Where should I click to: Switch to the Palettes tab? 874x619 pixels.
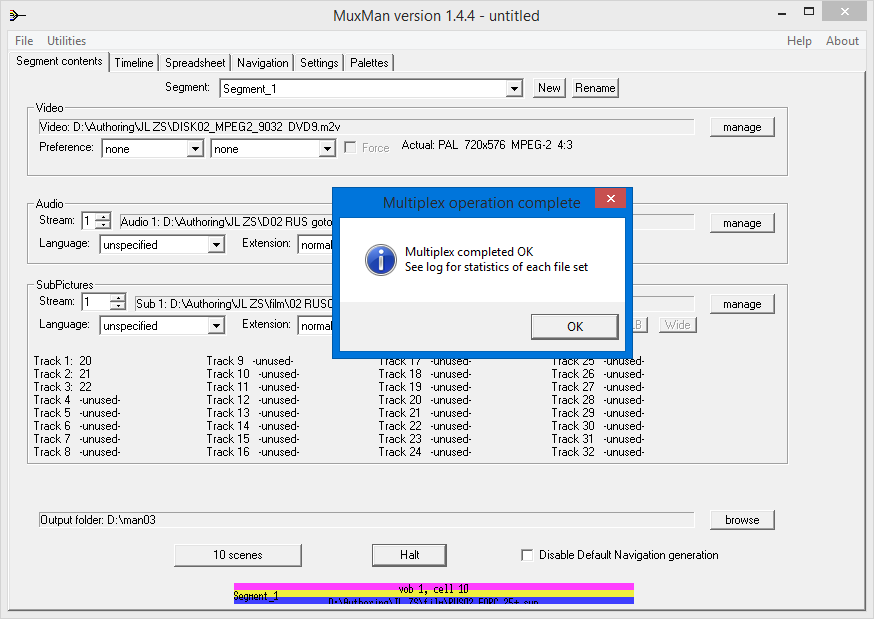click(369, 63)
